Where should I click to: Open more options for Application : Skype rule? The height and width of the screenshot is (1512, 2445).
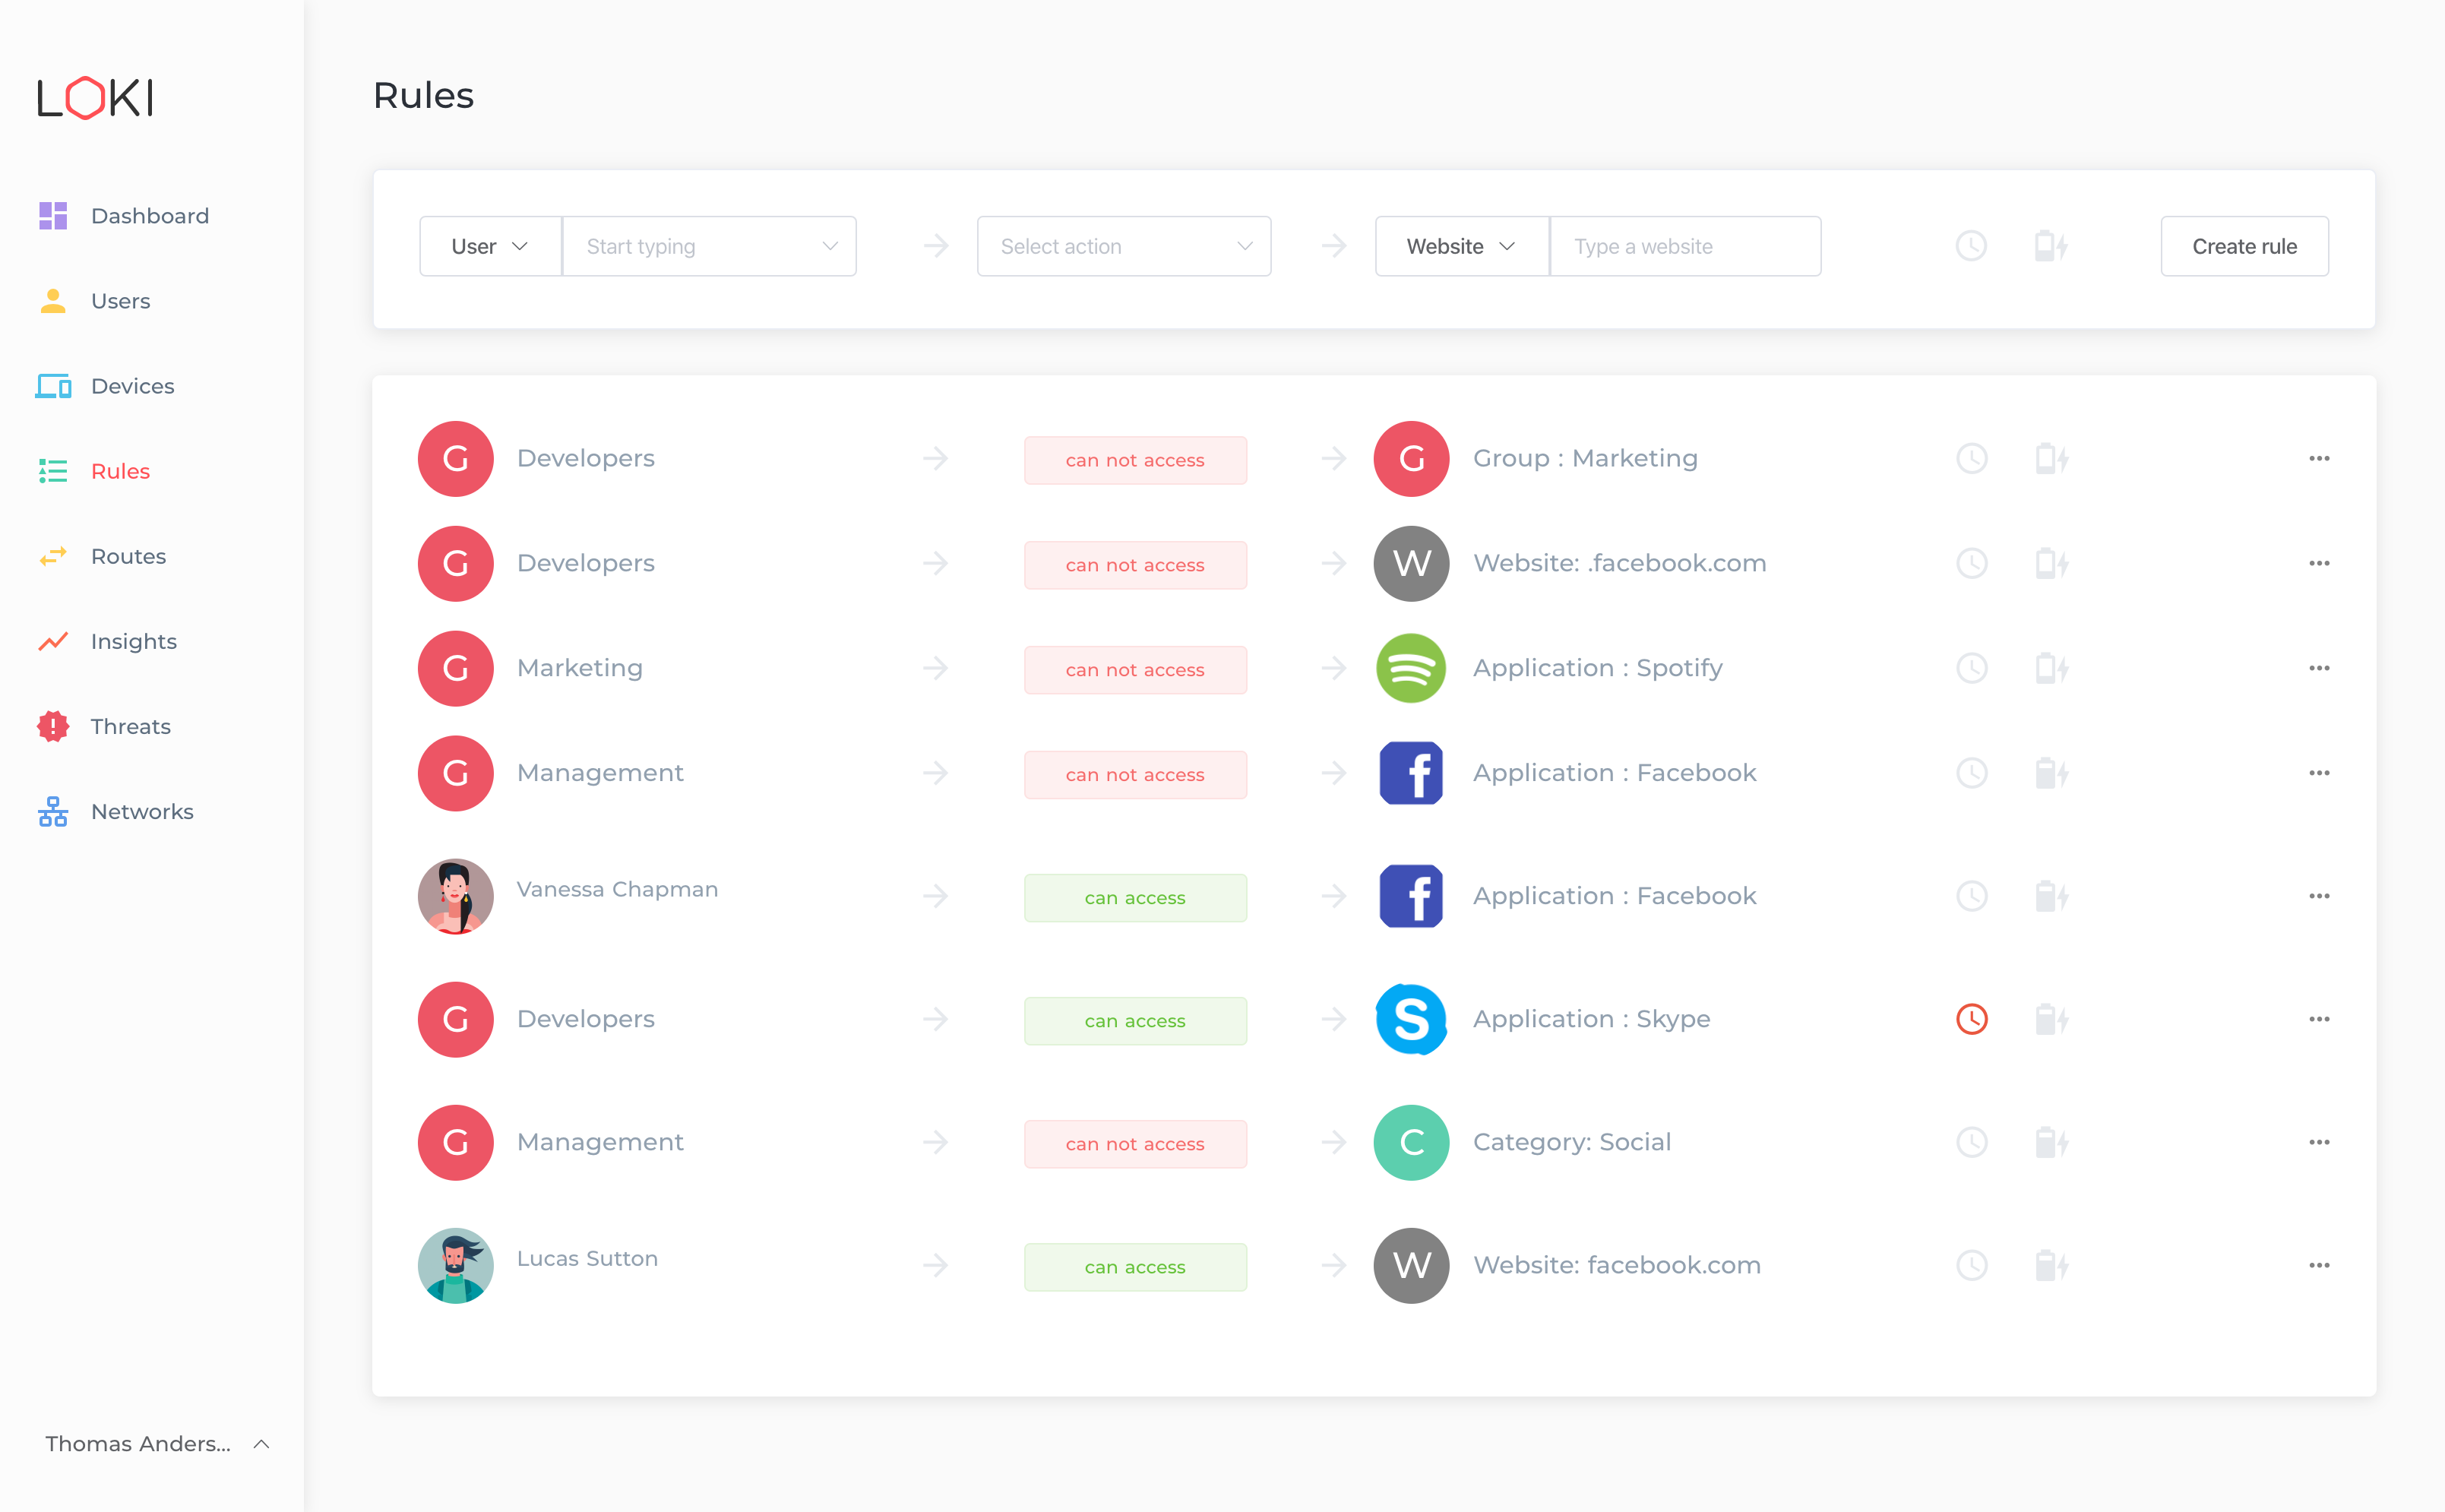pyautogui.click(x=2319, y=1019)
